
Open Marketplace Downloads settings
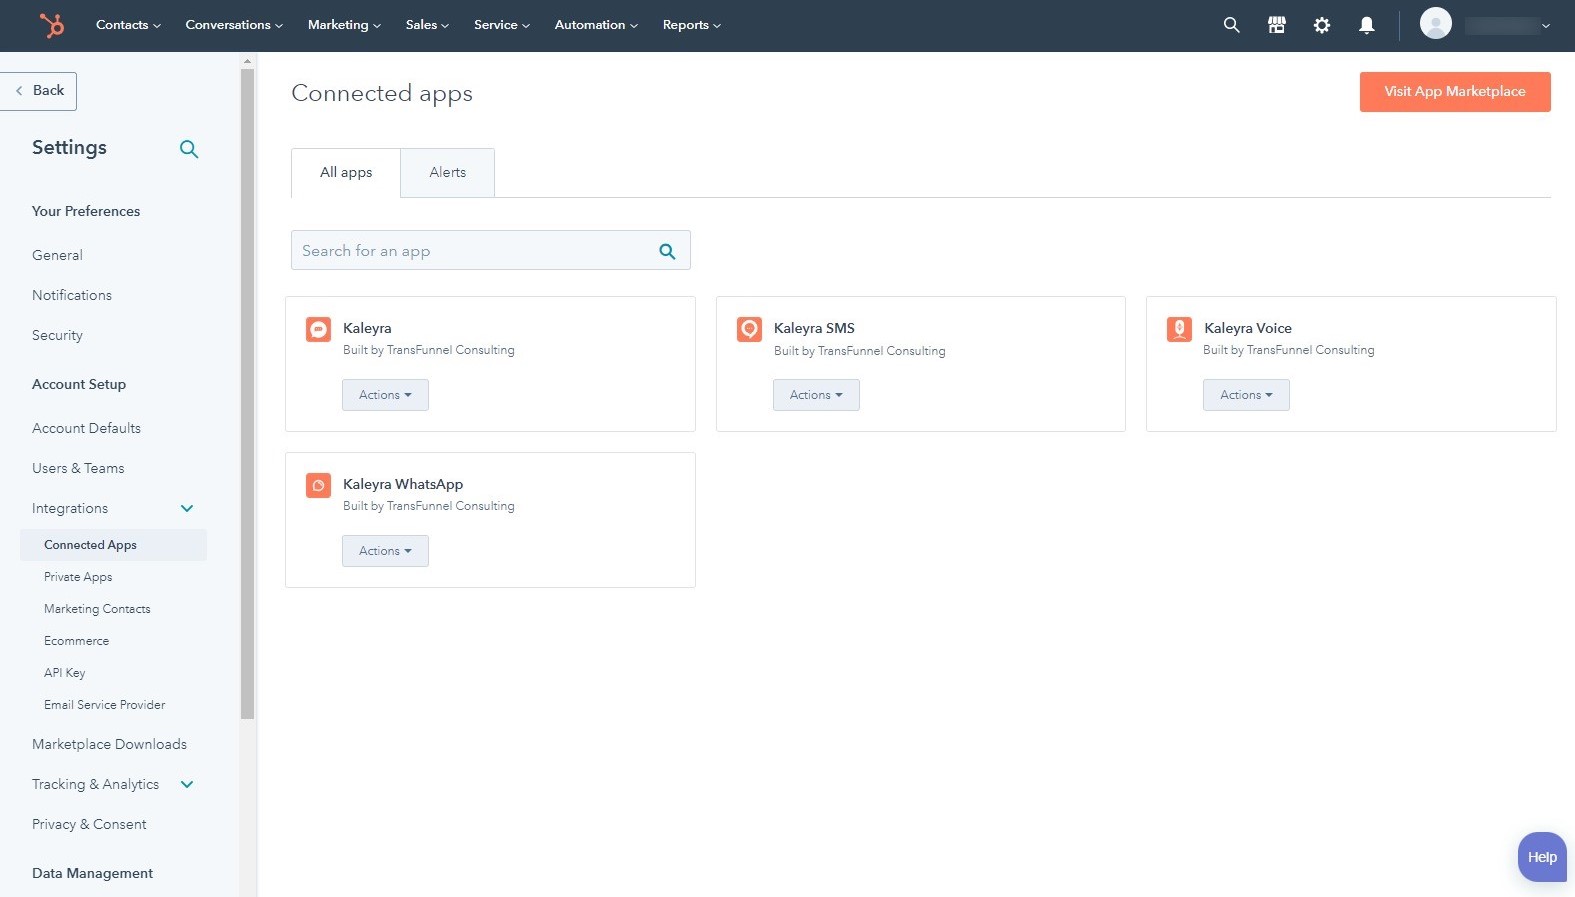[109, 745]
